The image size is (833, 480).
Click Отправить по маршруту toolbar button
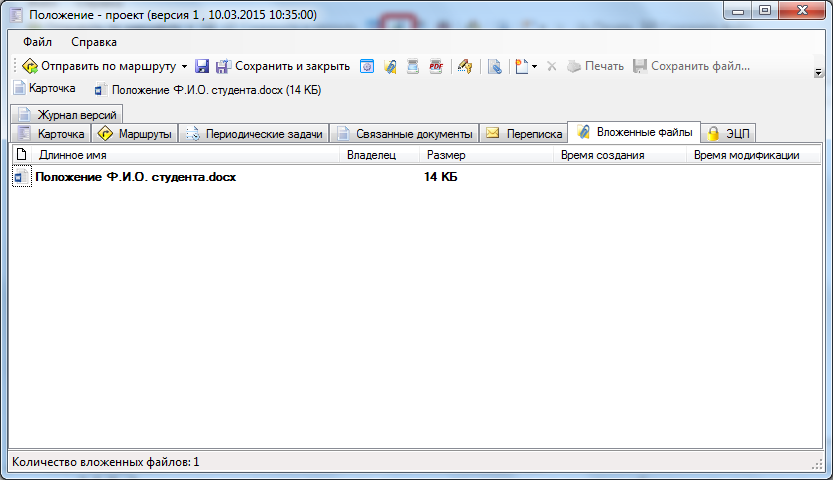(99, 66)
